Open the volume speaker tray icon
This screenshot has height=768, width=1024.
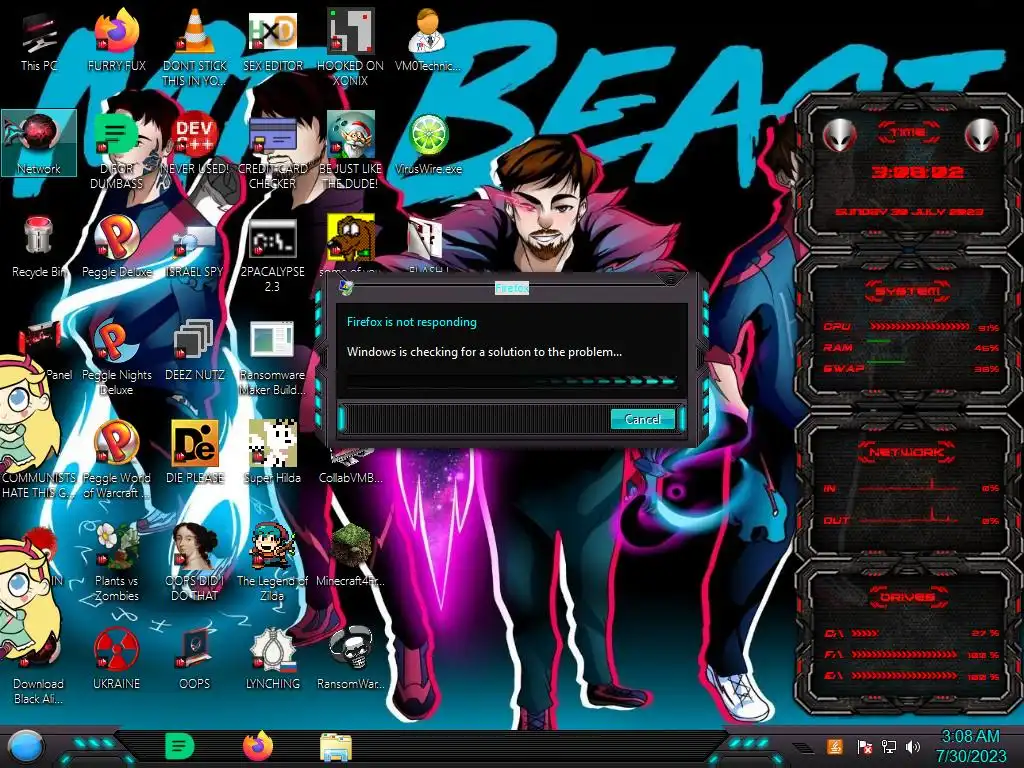(x=912, y=746)
